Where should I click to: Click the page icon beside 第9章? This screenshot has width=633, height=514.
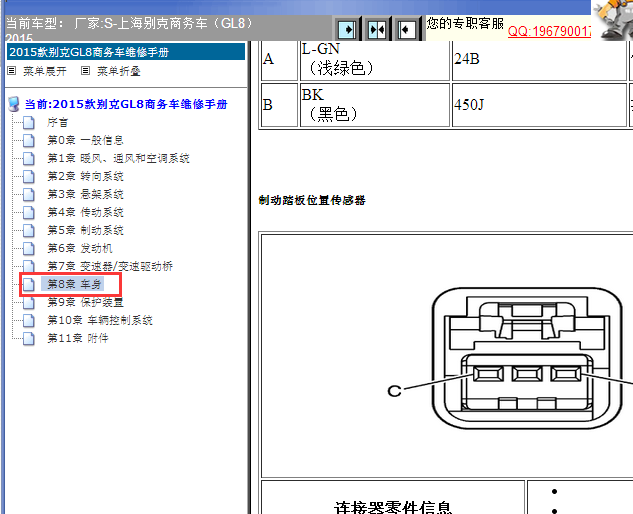29,302
